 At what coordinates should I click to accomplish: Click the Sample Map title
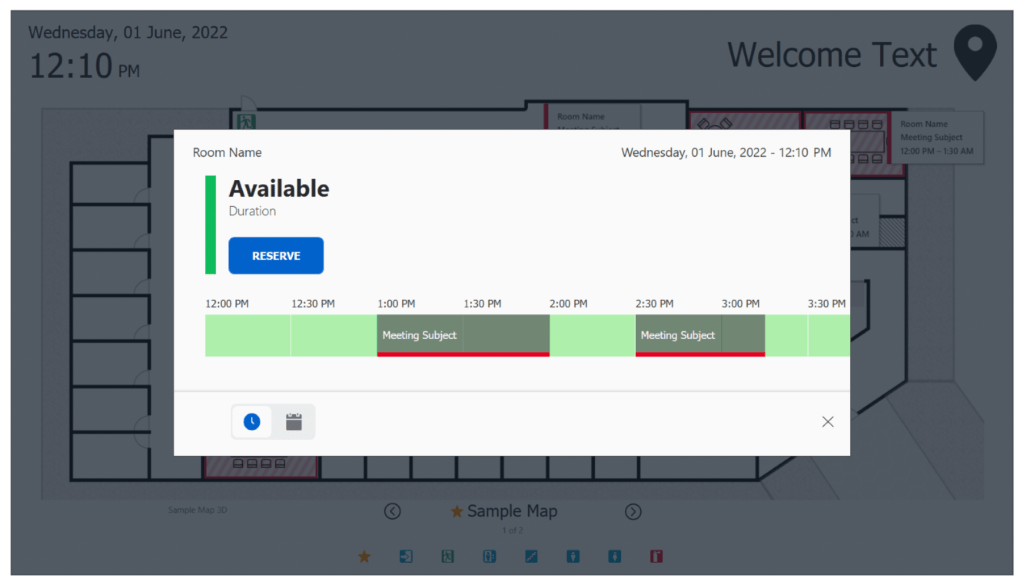(512, 511)
